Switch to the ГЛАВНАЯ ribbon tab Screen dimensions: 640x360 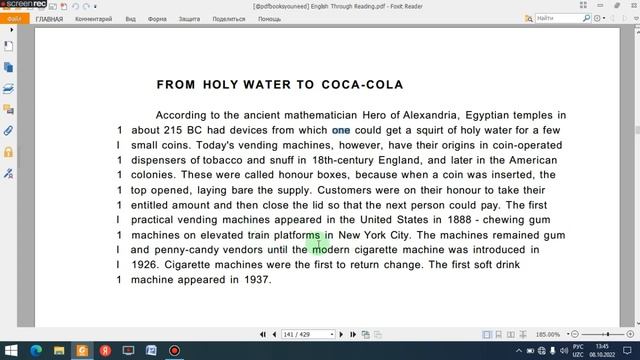click(x=49, y=19)
